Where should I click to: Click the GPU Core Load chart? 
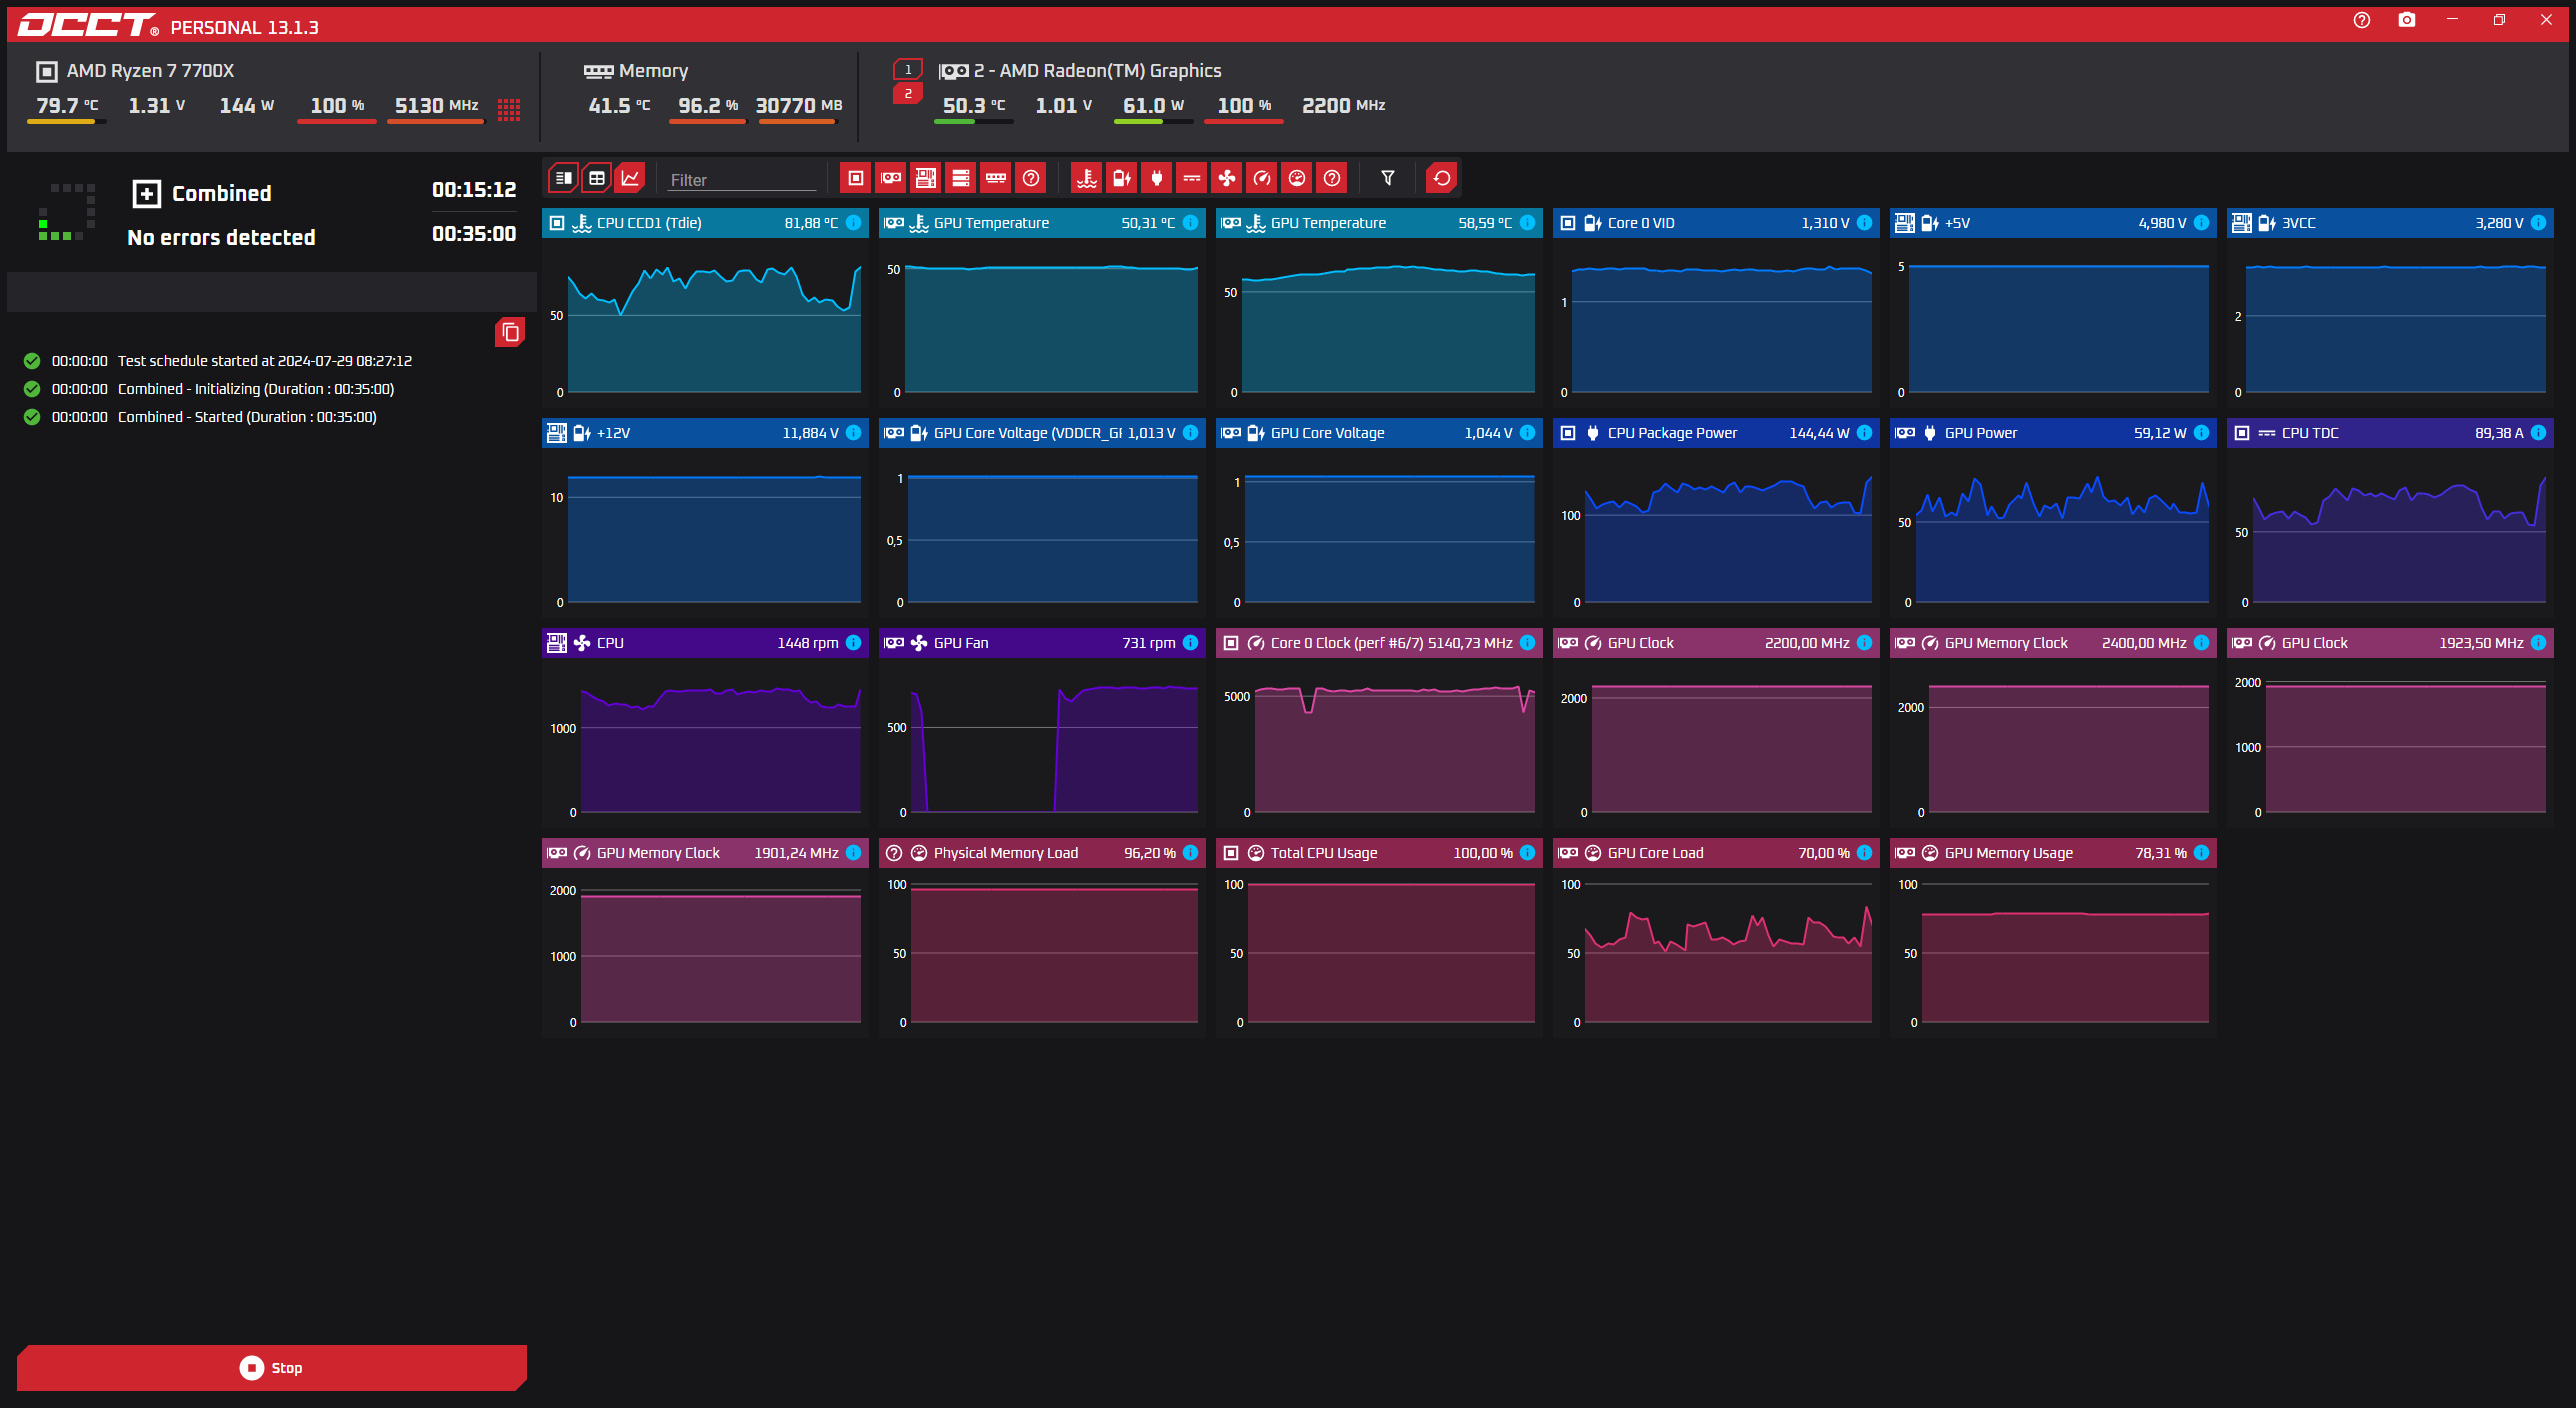[x=1717, y=955]
